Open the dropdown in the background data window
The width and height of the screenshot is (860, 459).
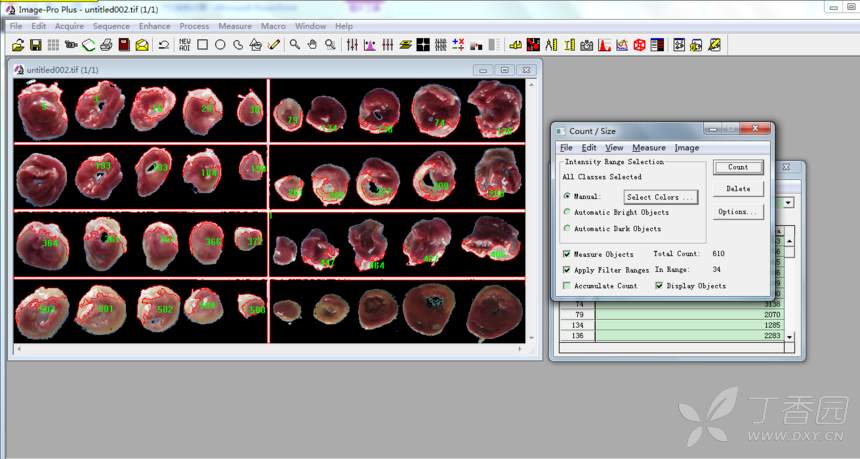788,202
